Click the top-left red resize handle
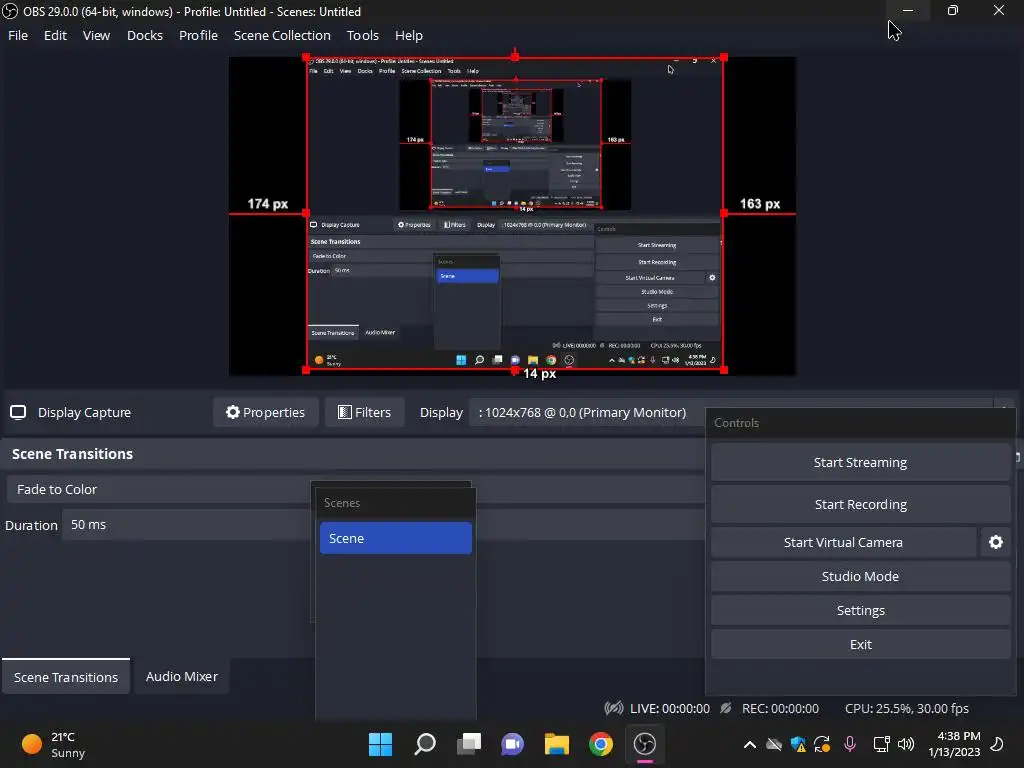The width and height of the screenshot is (1024, 768). (x=306, y=57)
